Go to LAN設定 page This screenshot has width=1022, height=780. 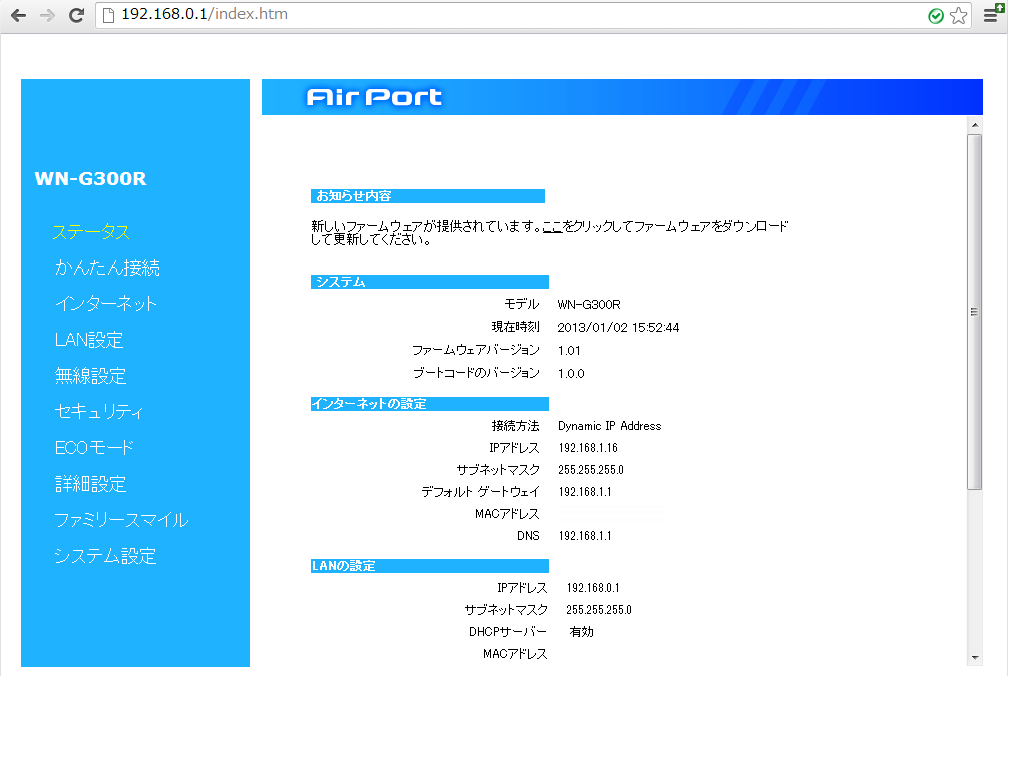pyautogui.click(x=89, y=340)
